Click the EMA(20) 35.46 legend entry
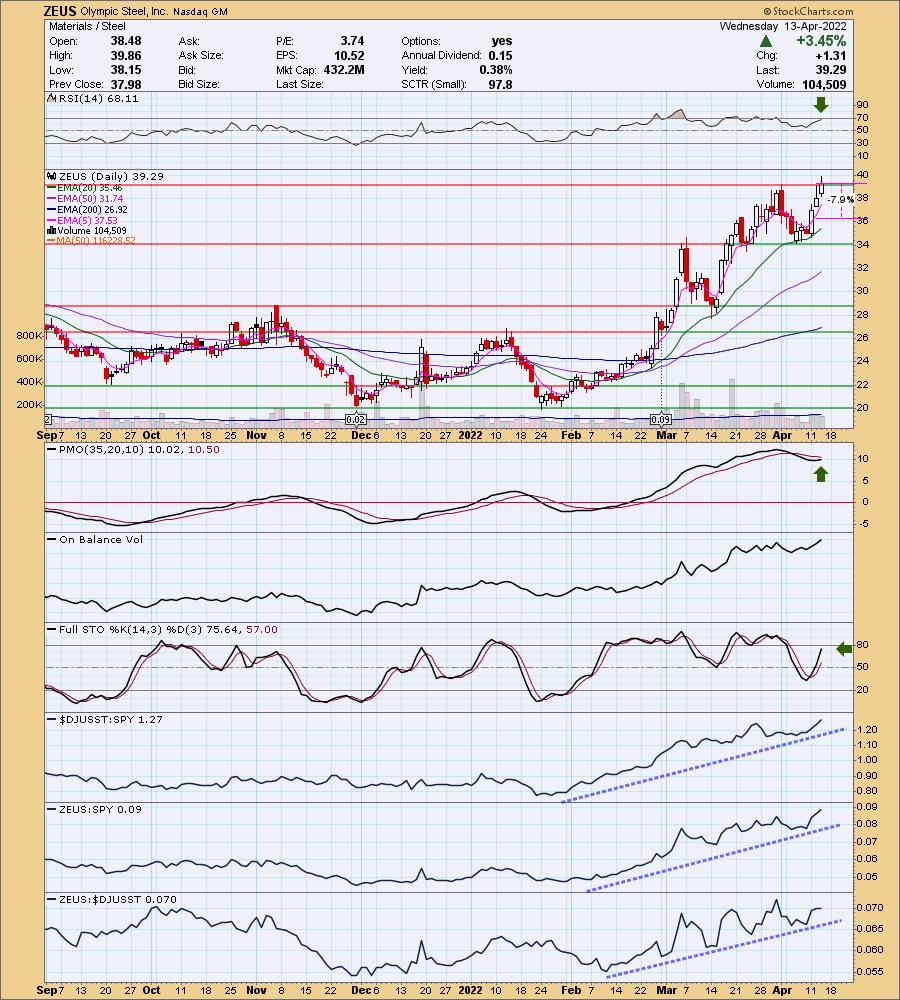The height and width of the screenshot is (1000, 900). click(x=84, y=188)
